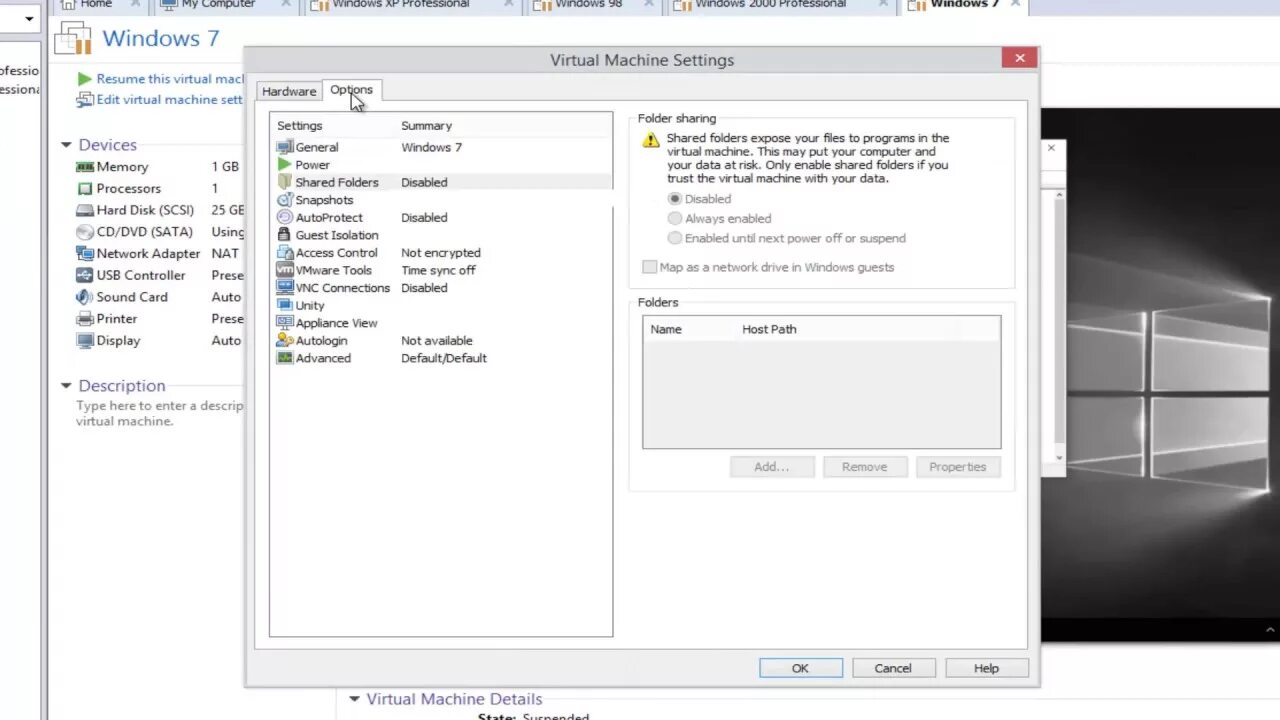This screenshot has height=720, width=1280.
Task: Collapse the Devices section
Action: pos(66,145)
